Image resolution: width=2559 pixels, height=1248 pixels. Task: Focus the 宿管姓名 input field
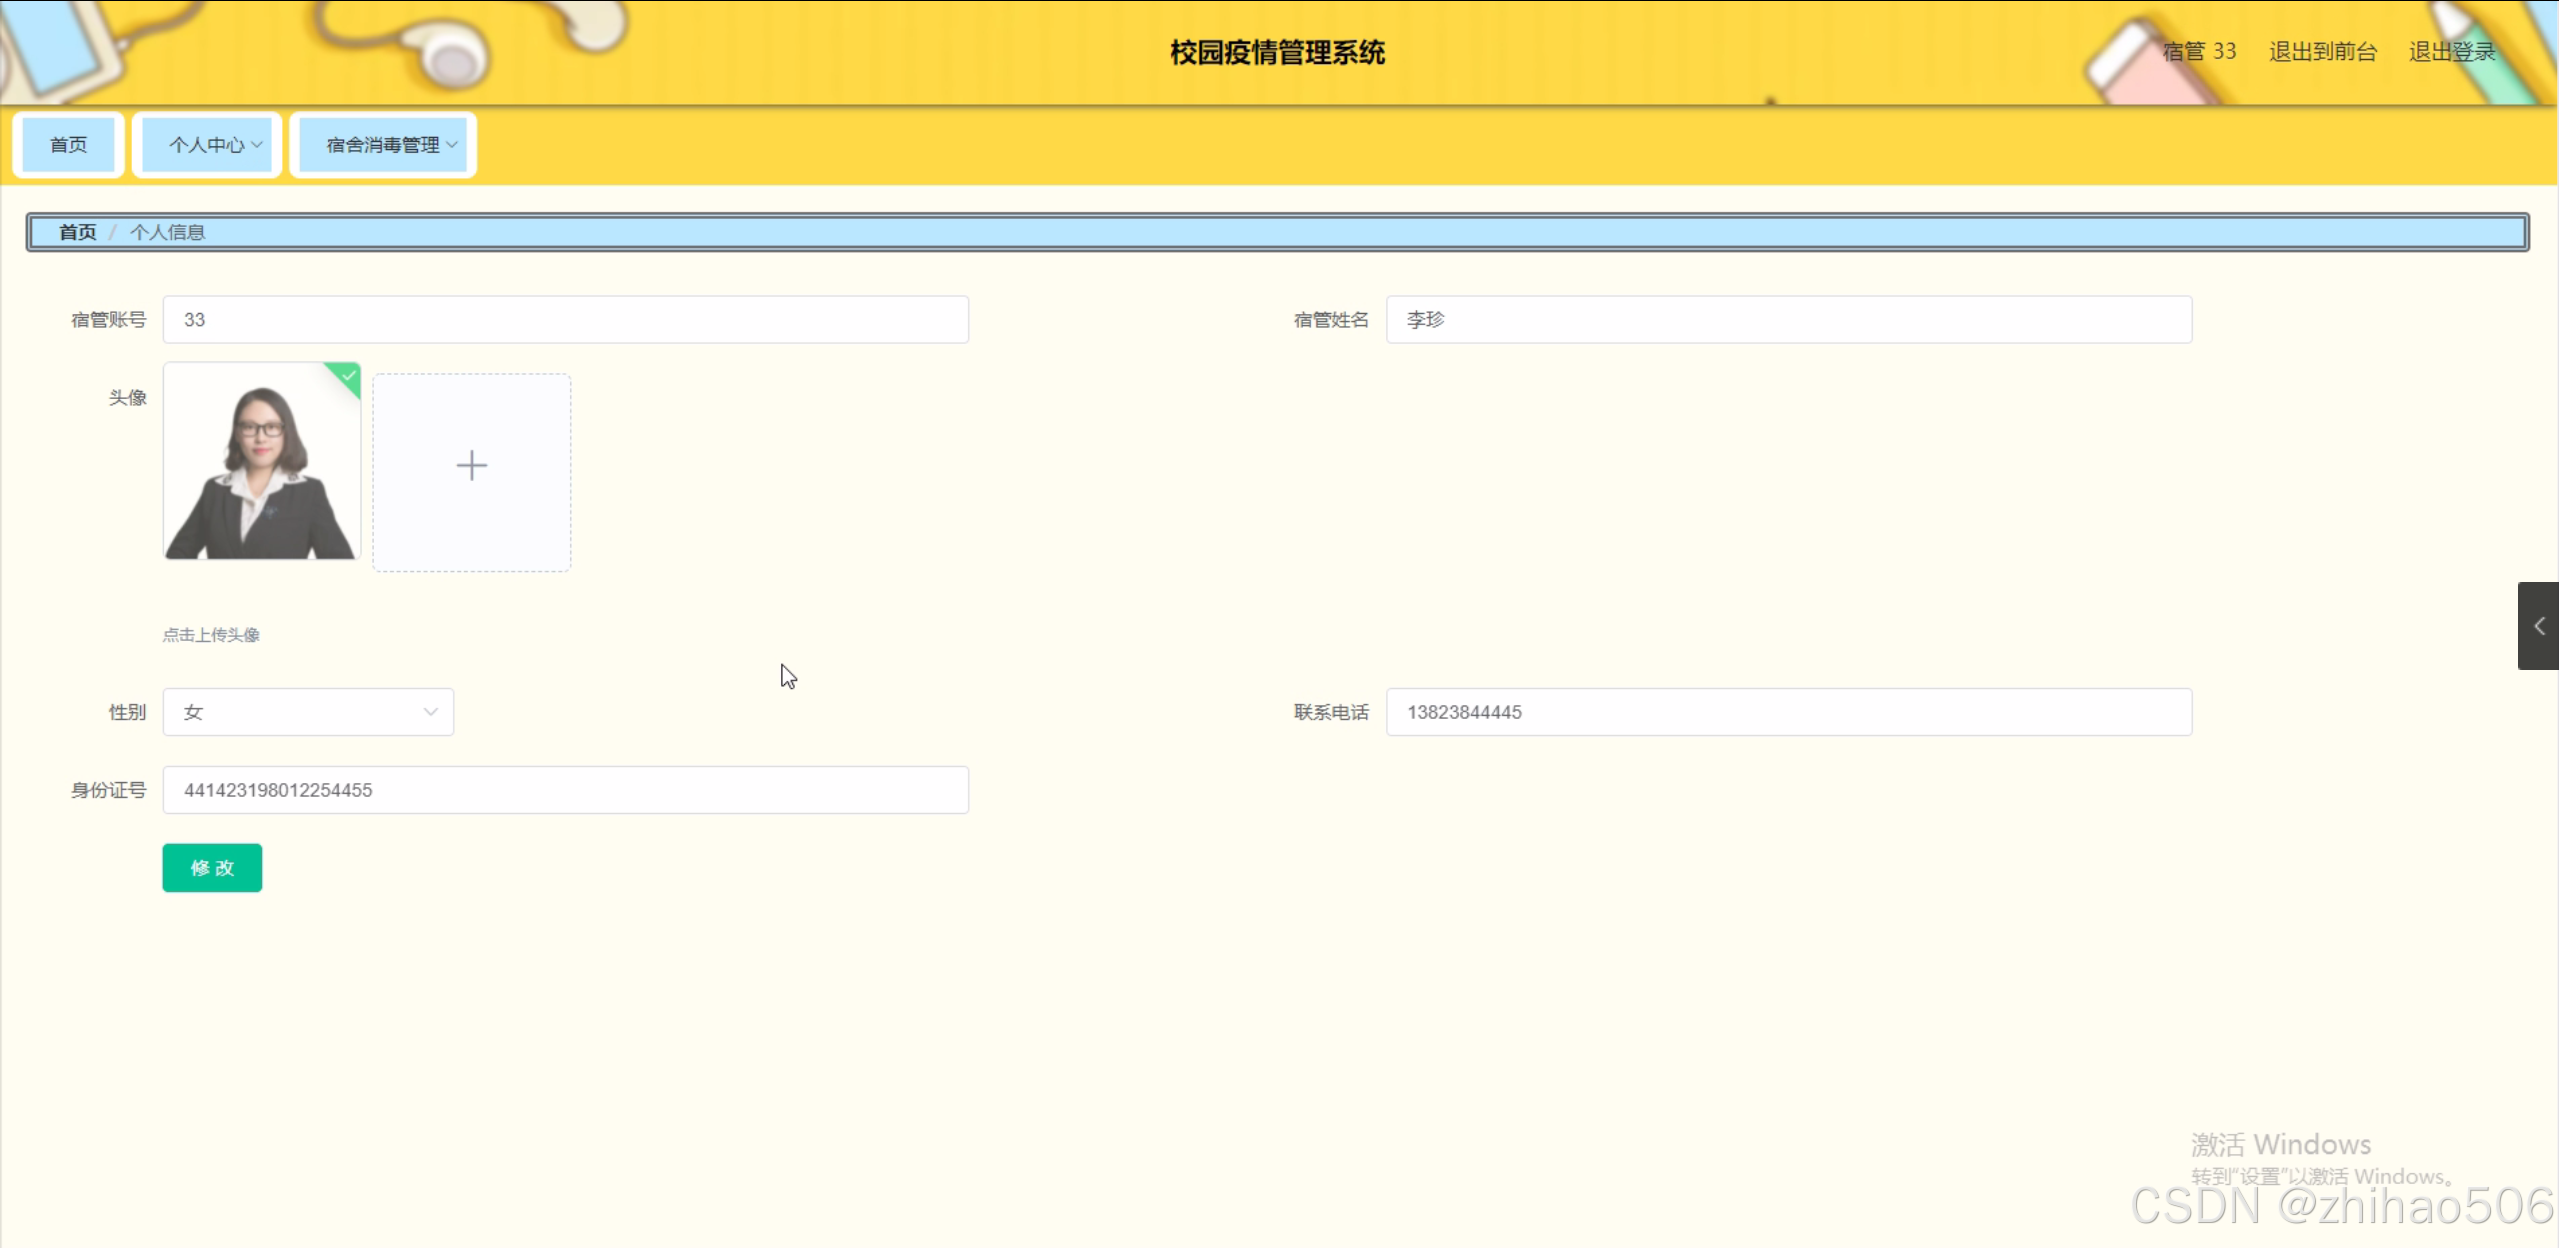(1788, 320)
